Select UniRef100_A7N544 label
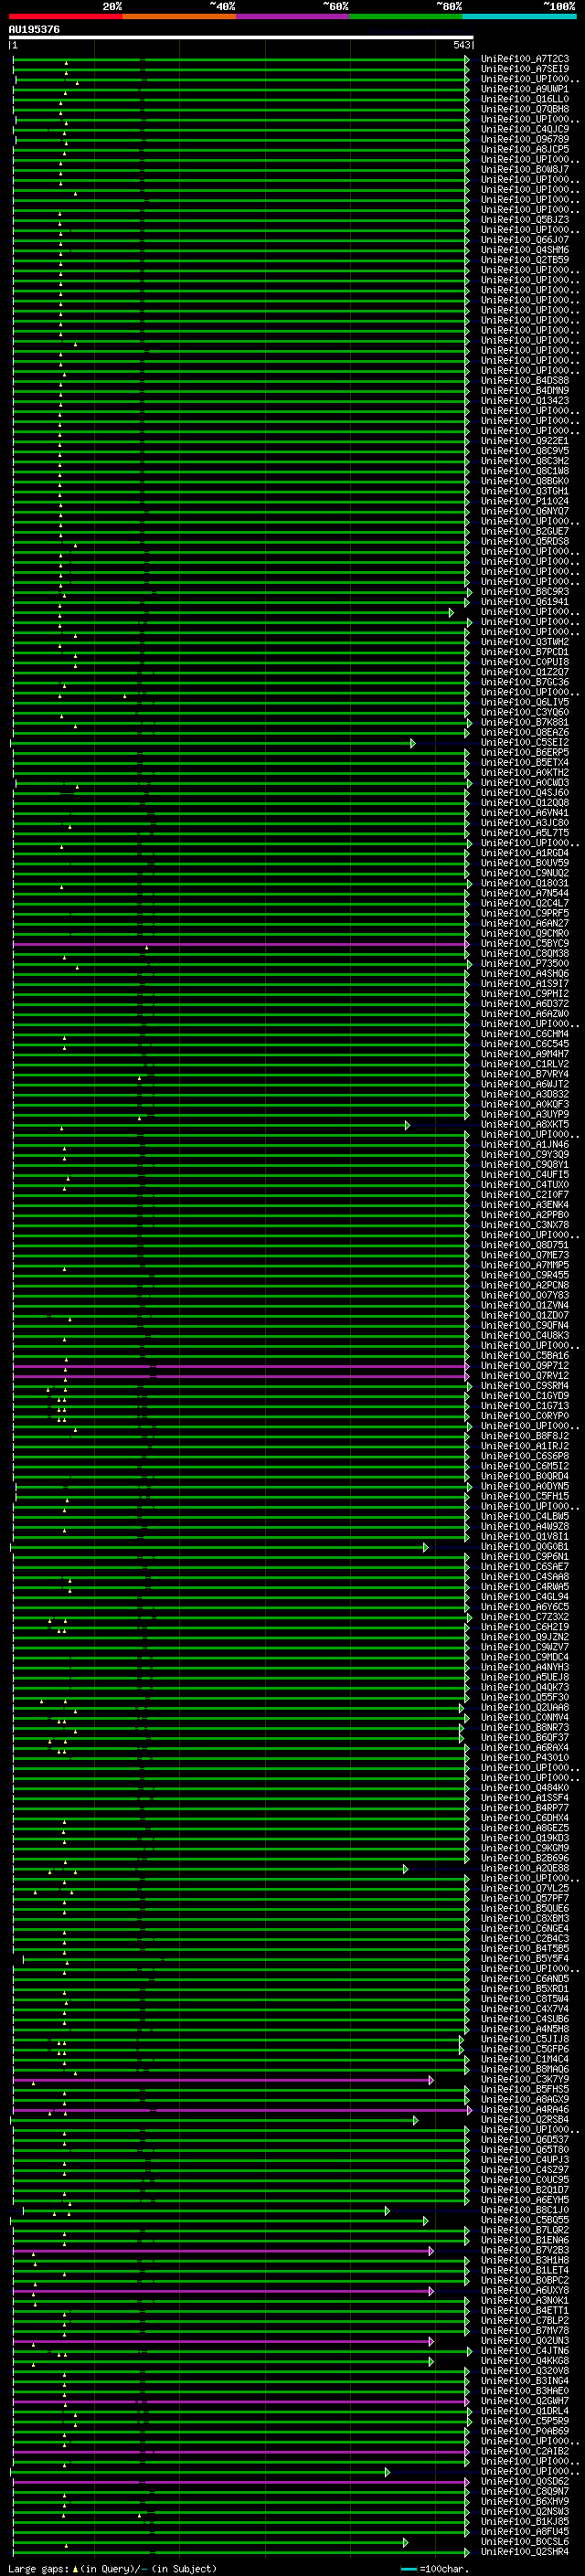Image resolution: width=585 pixels, height=2576 pixels. tap(525, 893)
